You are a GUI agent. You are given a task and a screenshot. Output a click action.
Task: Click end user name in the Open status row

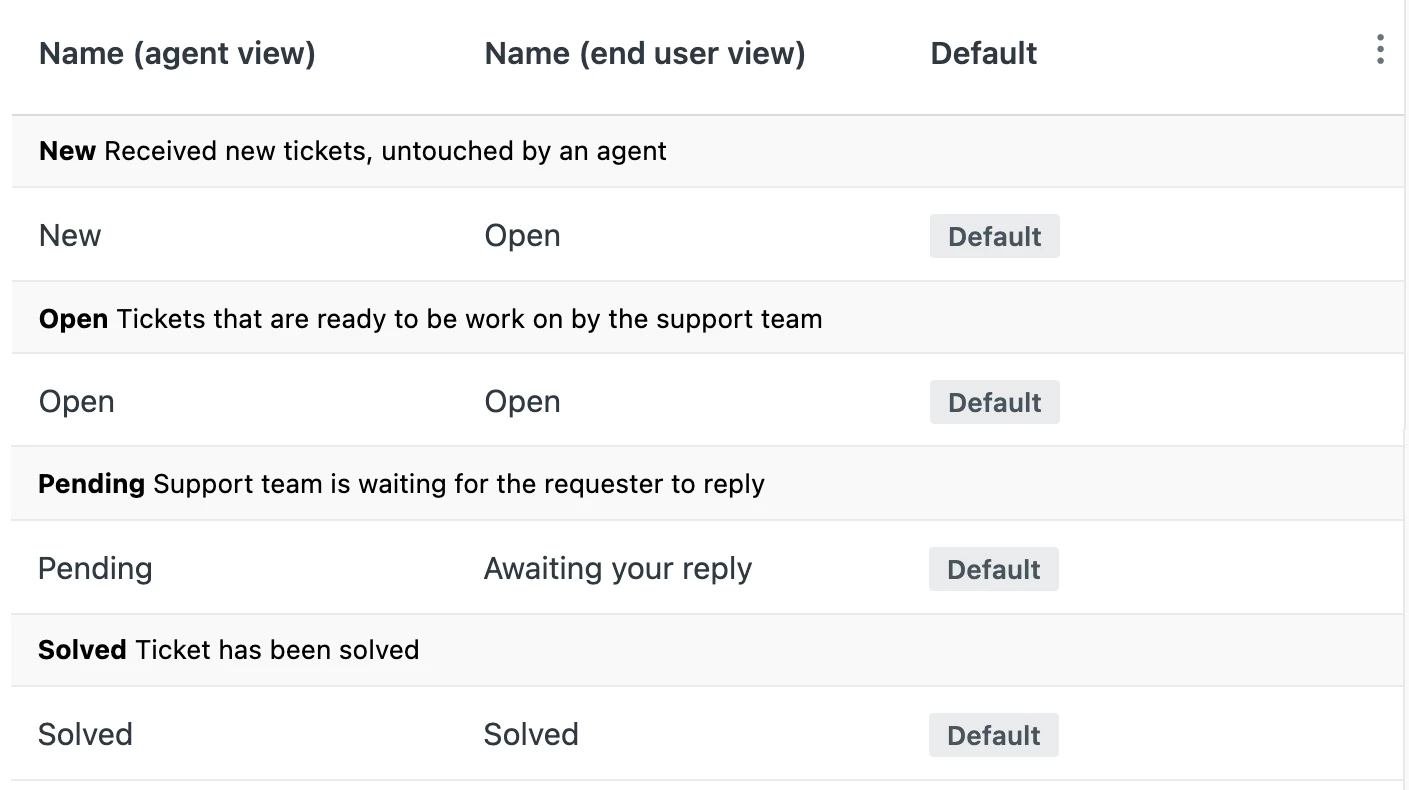(x=522, y=402)
